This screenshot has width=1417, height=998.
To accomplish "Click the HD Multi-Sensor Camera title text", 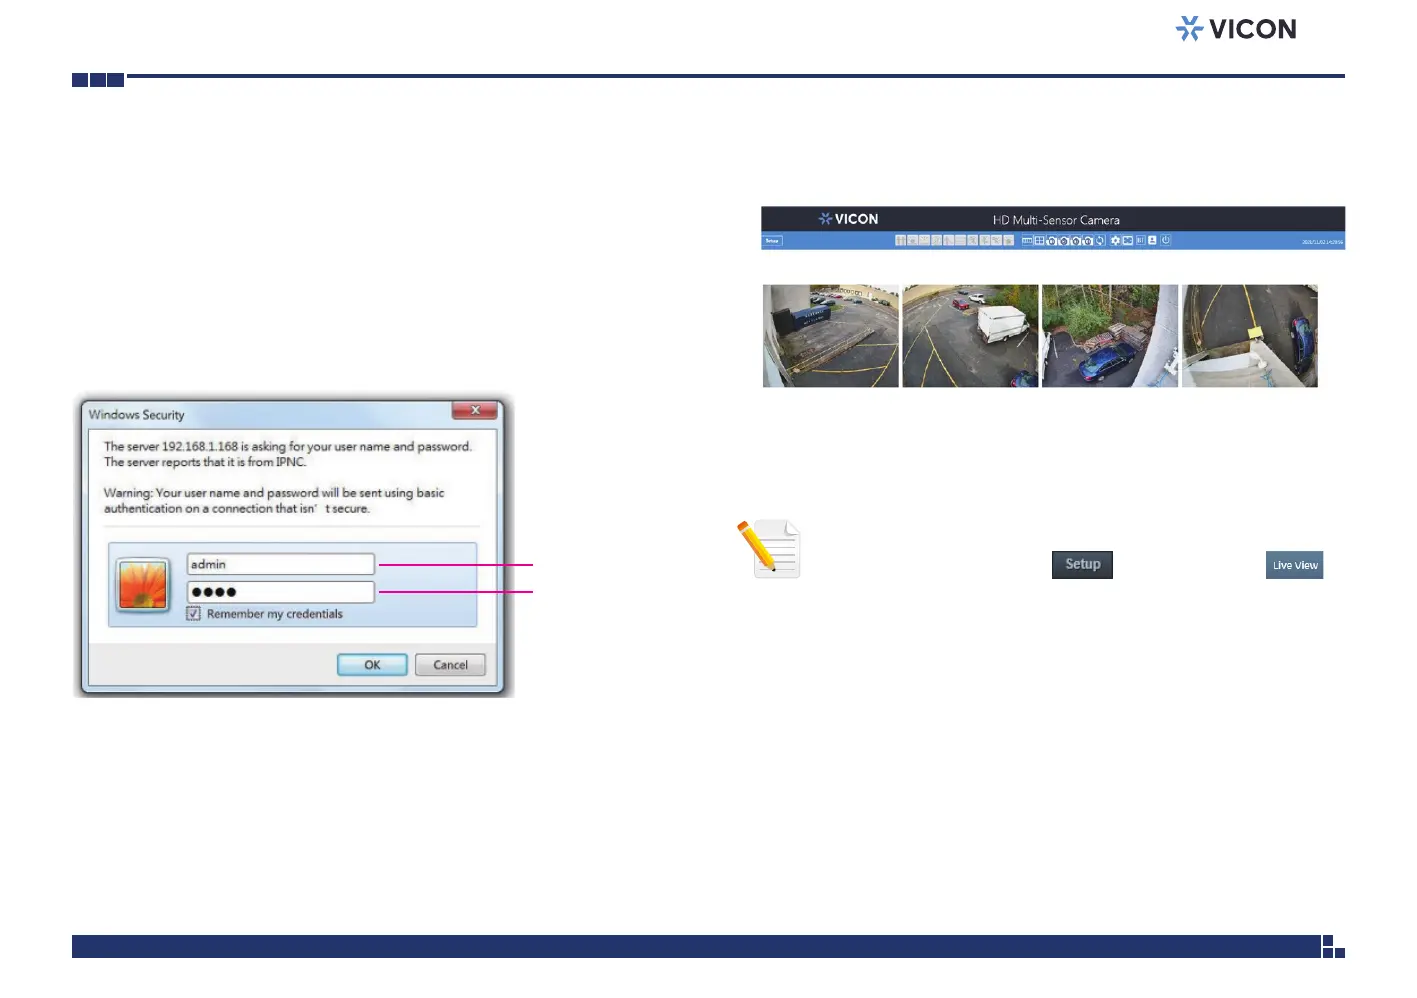I will click(1056, 220).
